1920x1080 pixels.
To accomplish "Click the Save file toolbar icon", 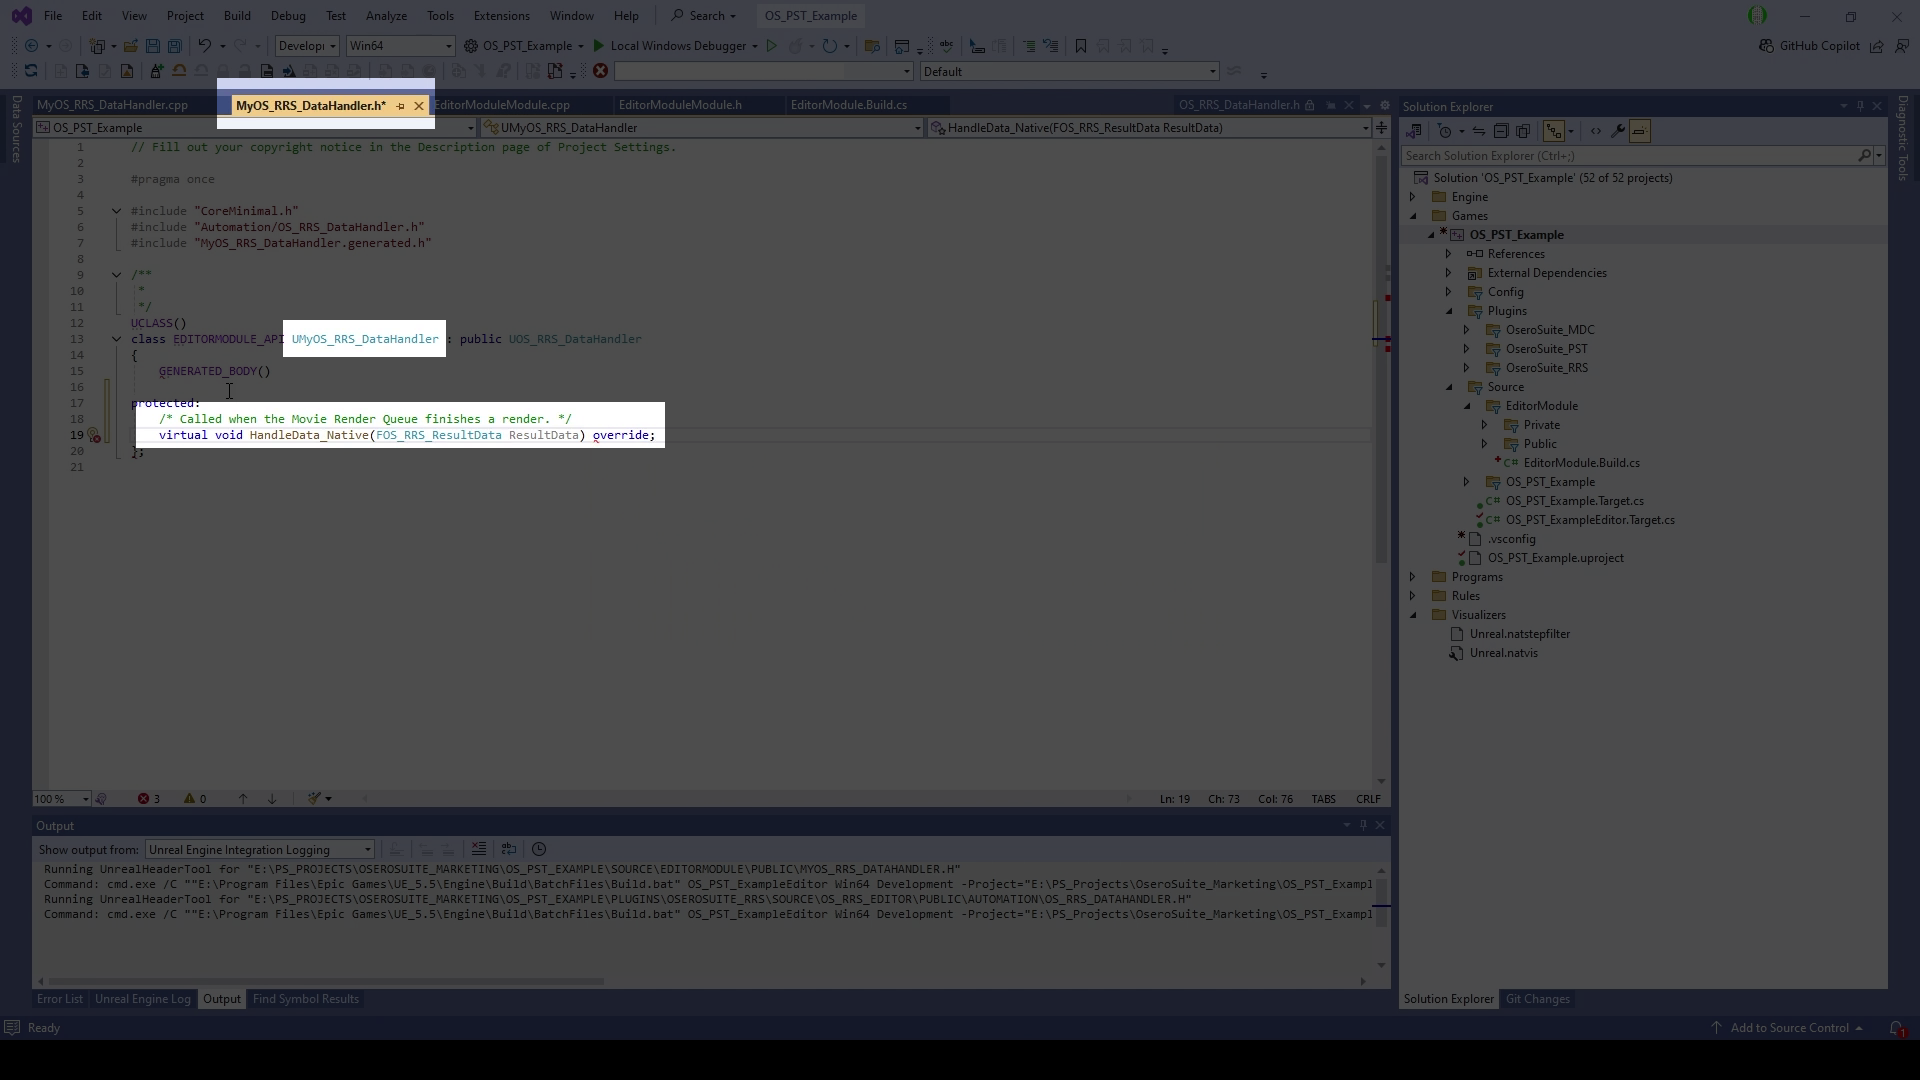I will (x=153, y=46).
